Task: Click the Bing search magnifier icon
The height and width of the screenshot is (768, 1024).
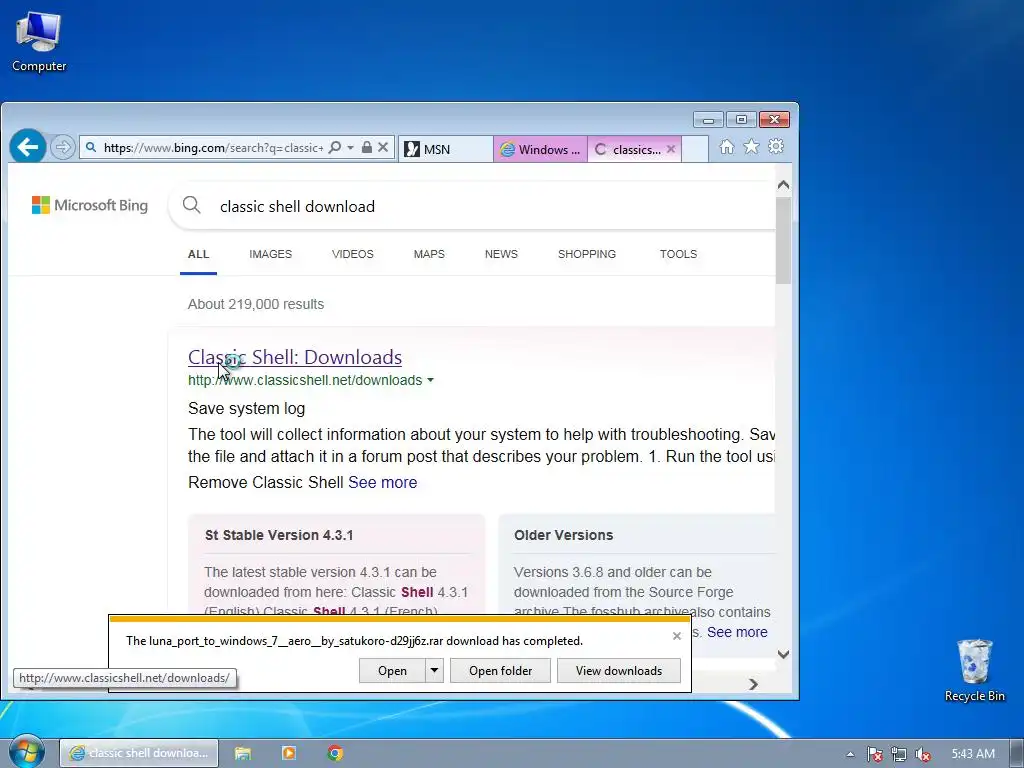Action: [191, 205]
